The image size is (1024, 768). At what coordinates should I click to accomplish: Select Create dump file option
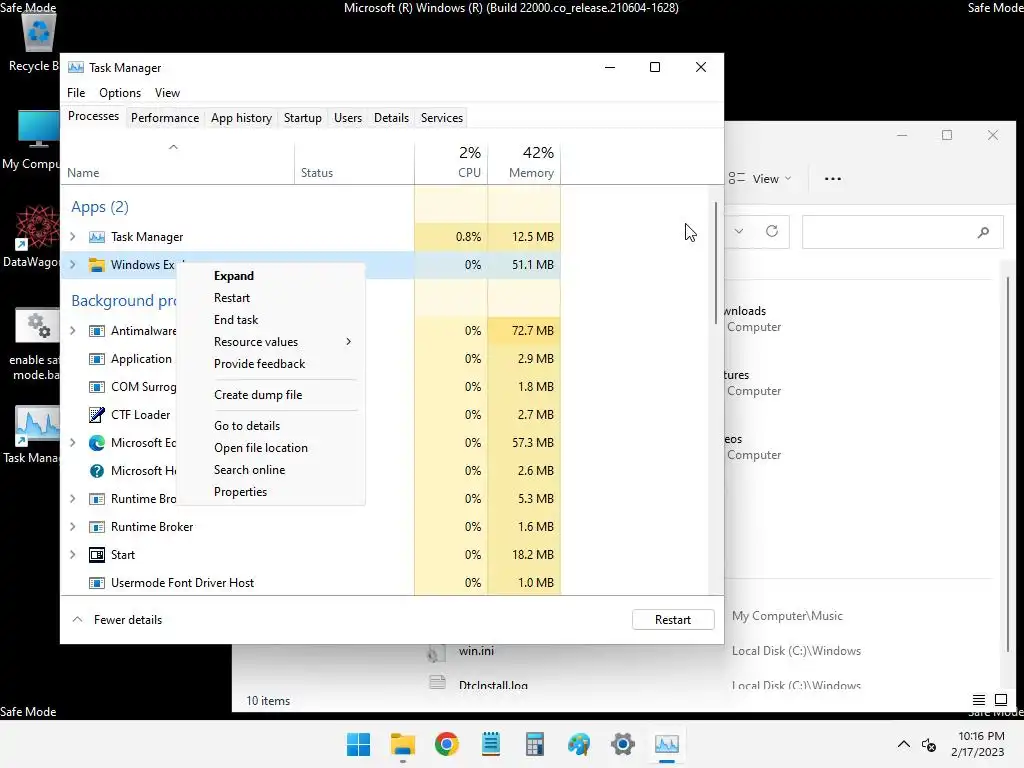(258, 394)
